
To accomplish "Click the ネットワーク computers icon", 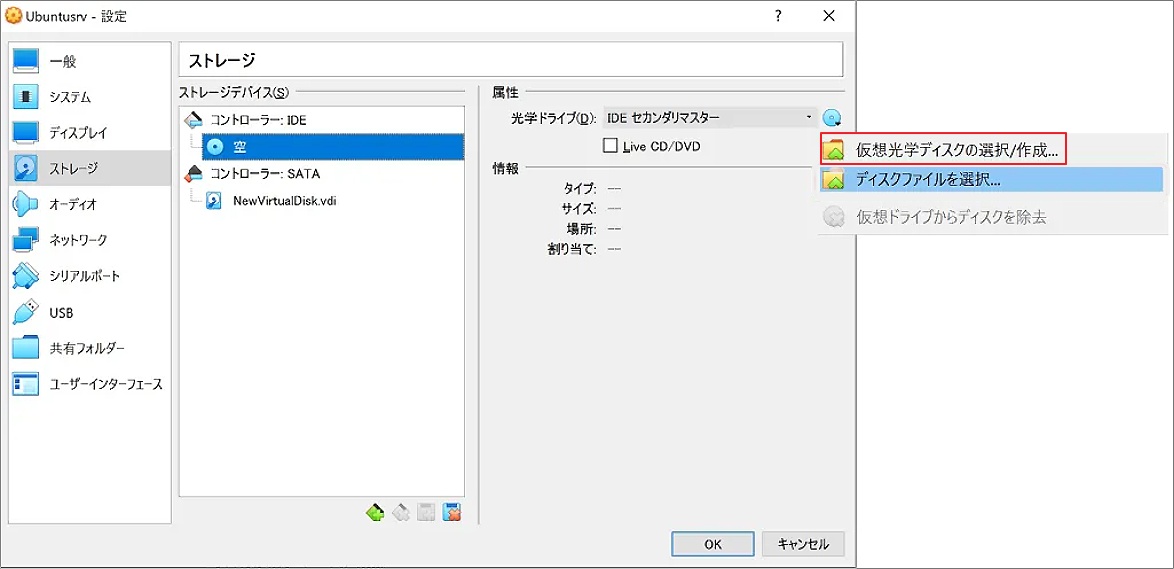I will (25, 240).
